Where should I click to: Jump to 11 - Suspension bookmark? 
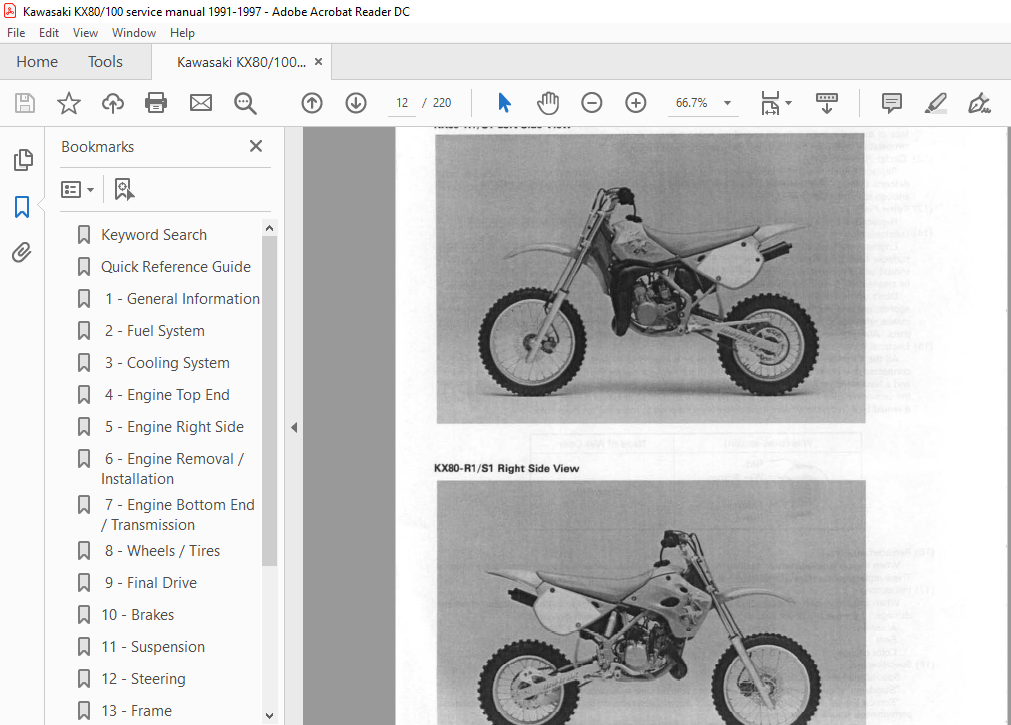click(x=153, y=647)
